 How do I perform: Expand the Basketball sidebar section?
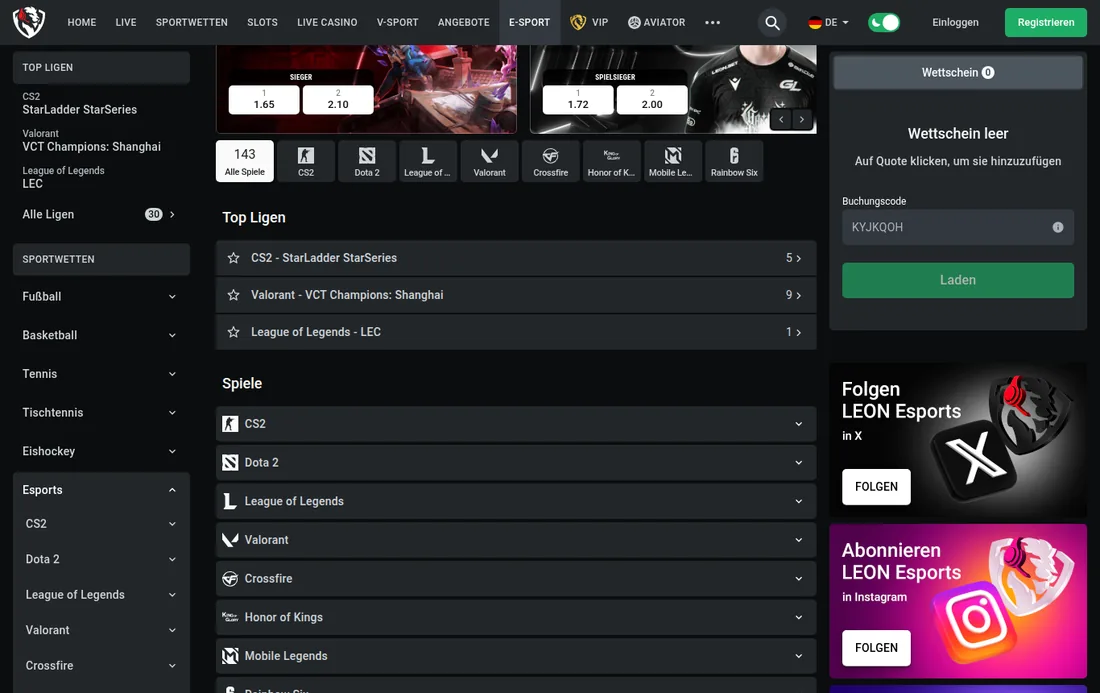(x=101, y=335)
